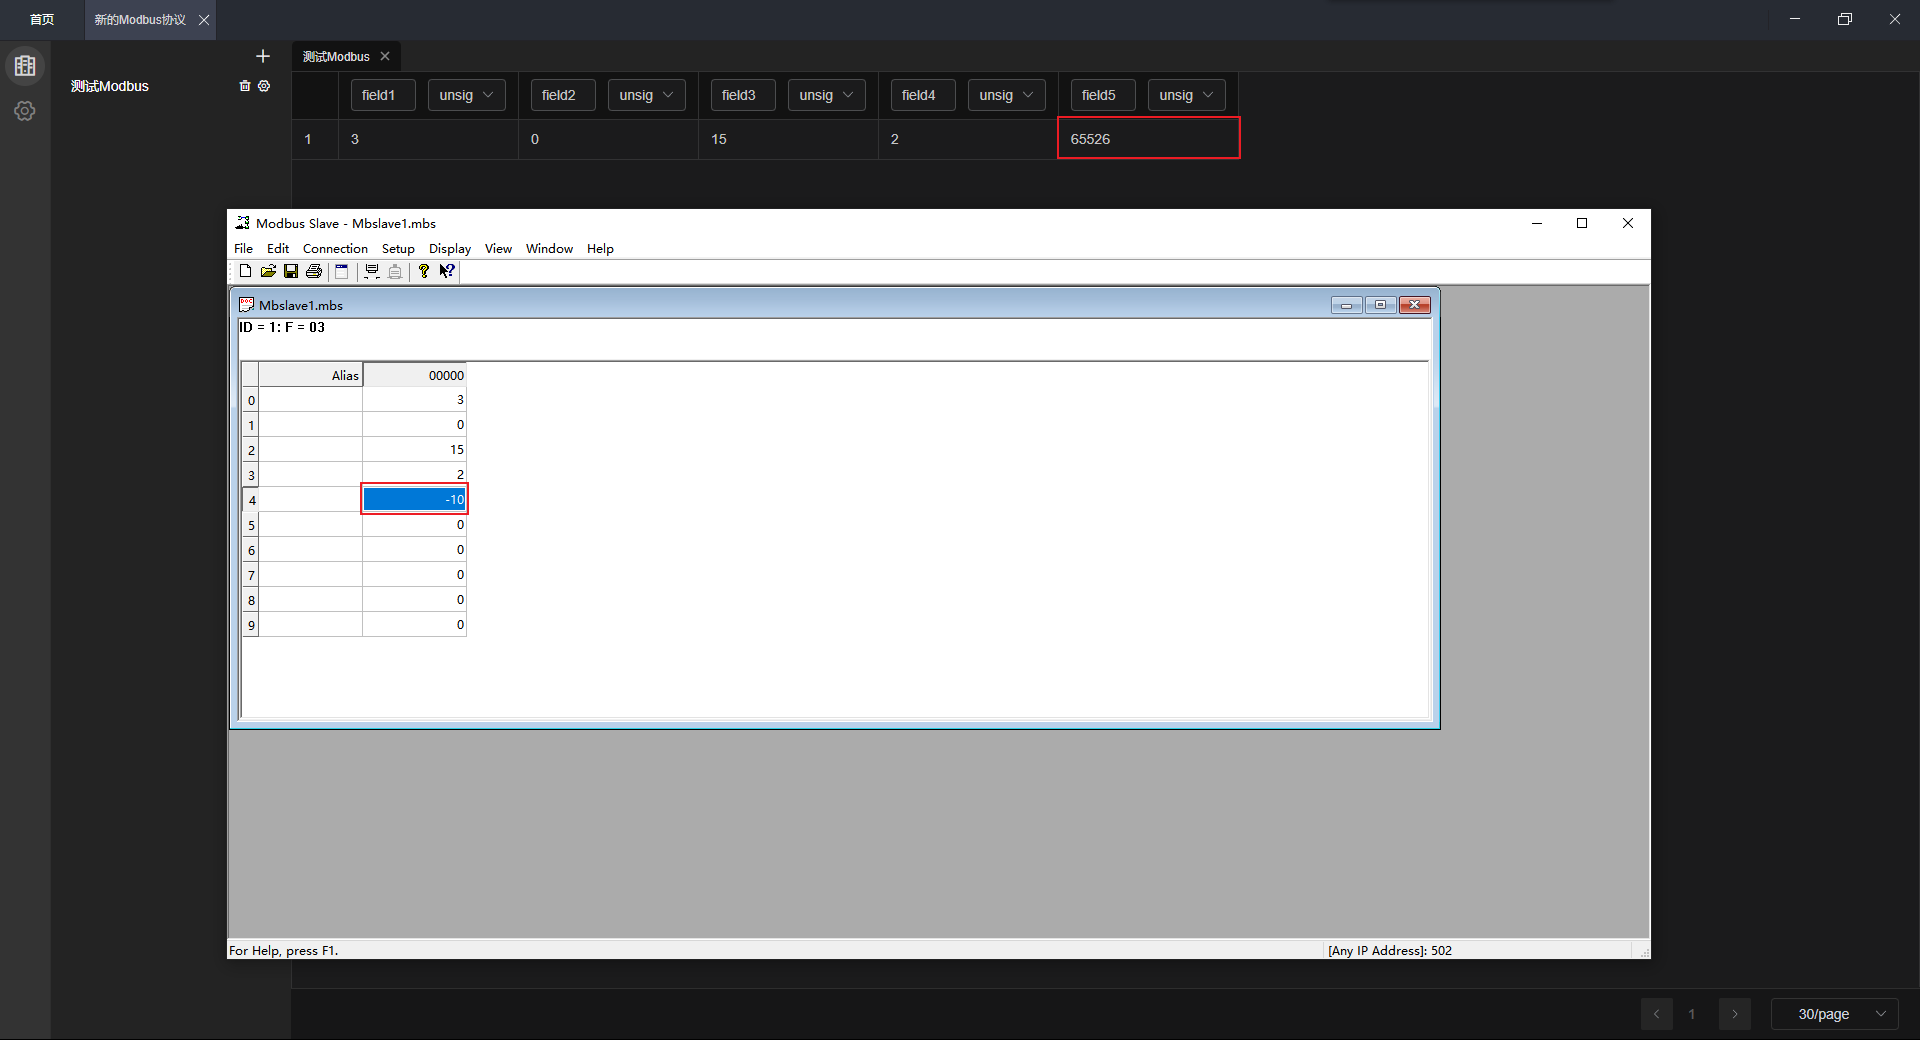Click row header 5 in register table
The image size is (1920, 1040).
coord(250,524)
